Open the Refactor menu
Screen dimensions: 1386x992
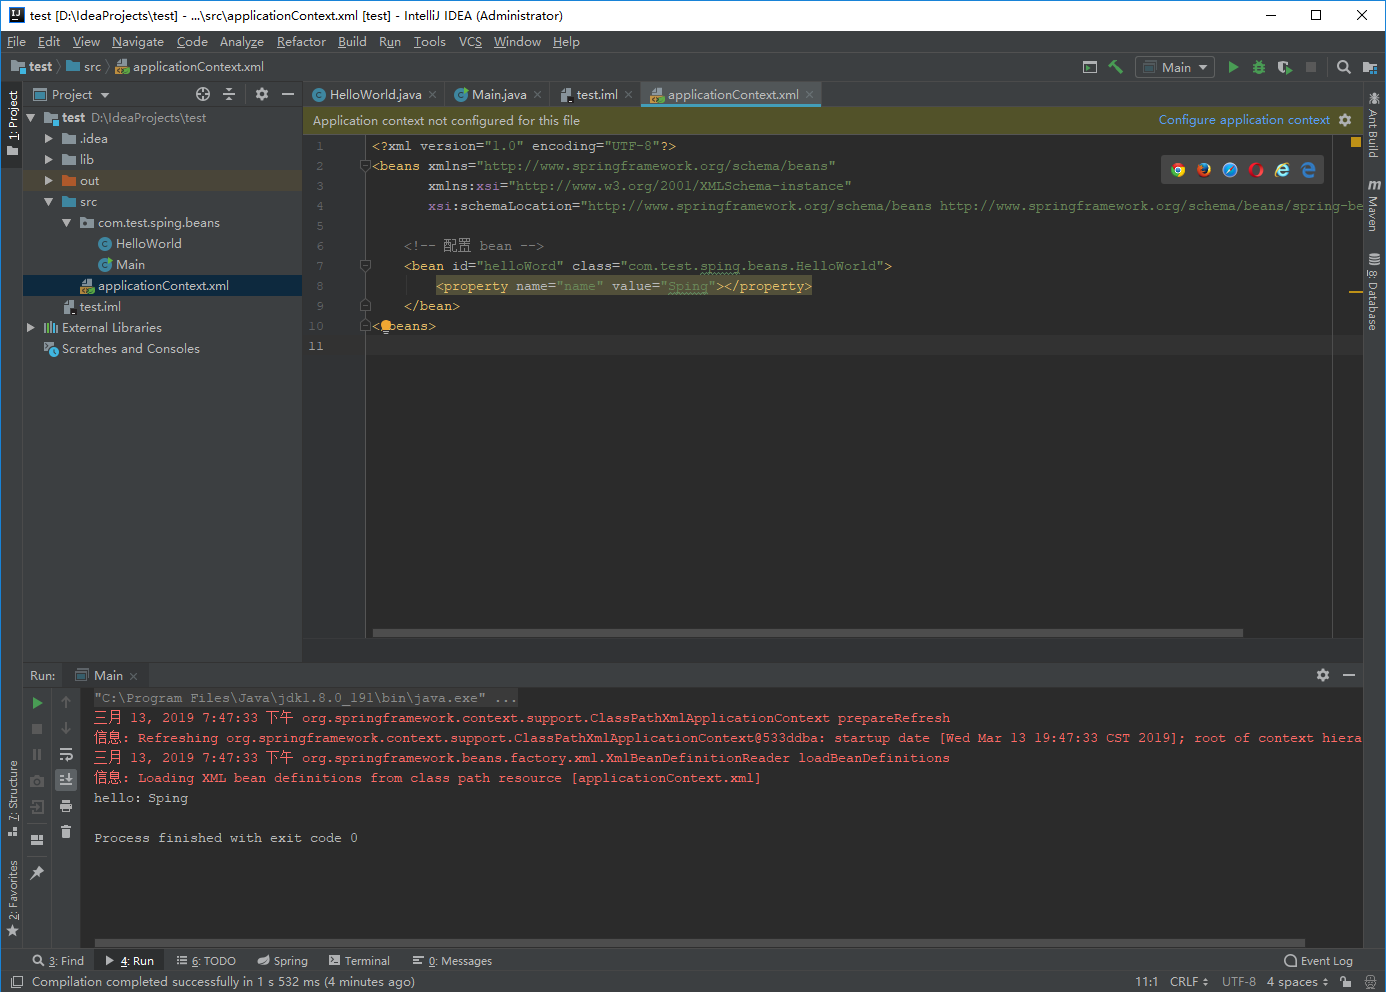[301, 42]
